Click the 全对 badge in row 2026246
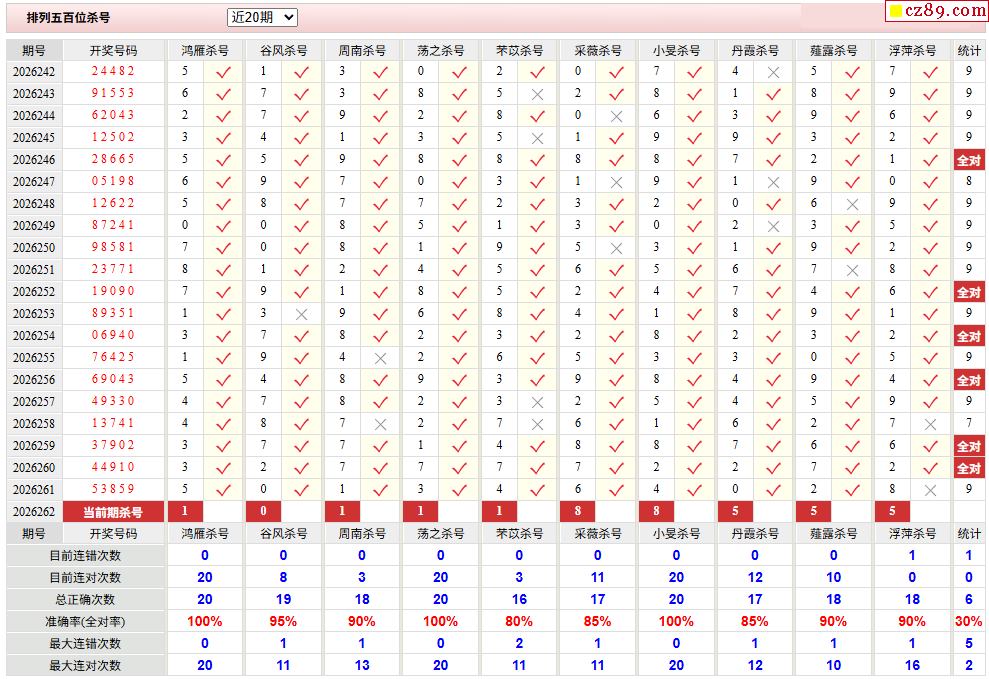The width and height of the screenshot is (989, 679). point(969,160)
